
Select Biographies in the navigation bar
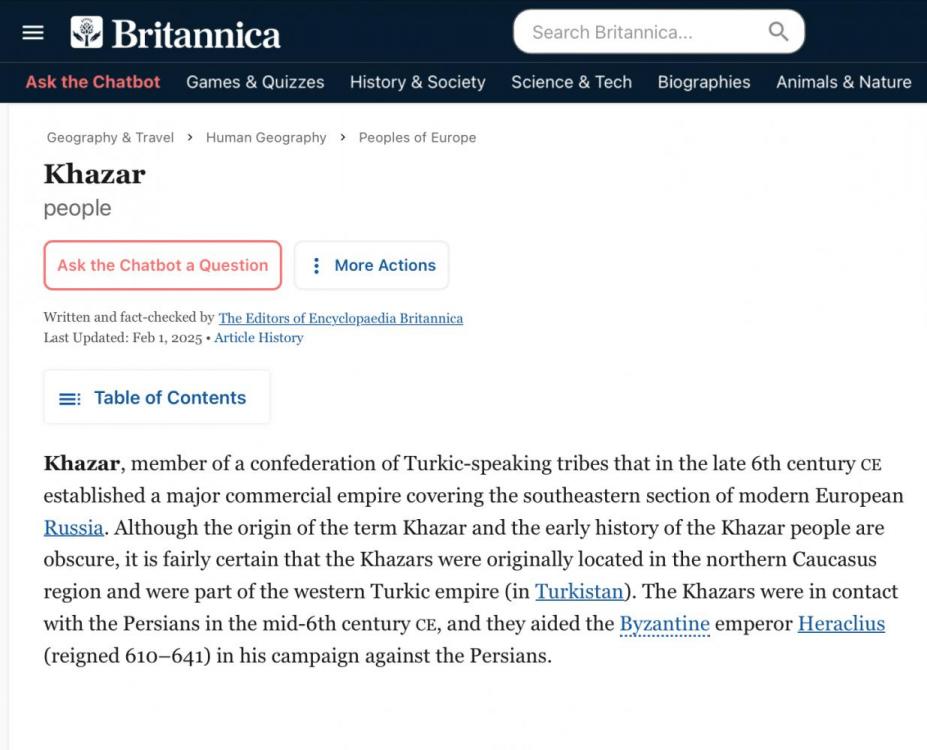tap(704, 82)
